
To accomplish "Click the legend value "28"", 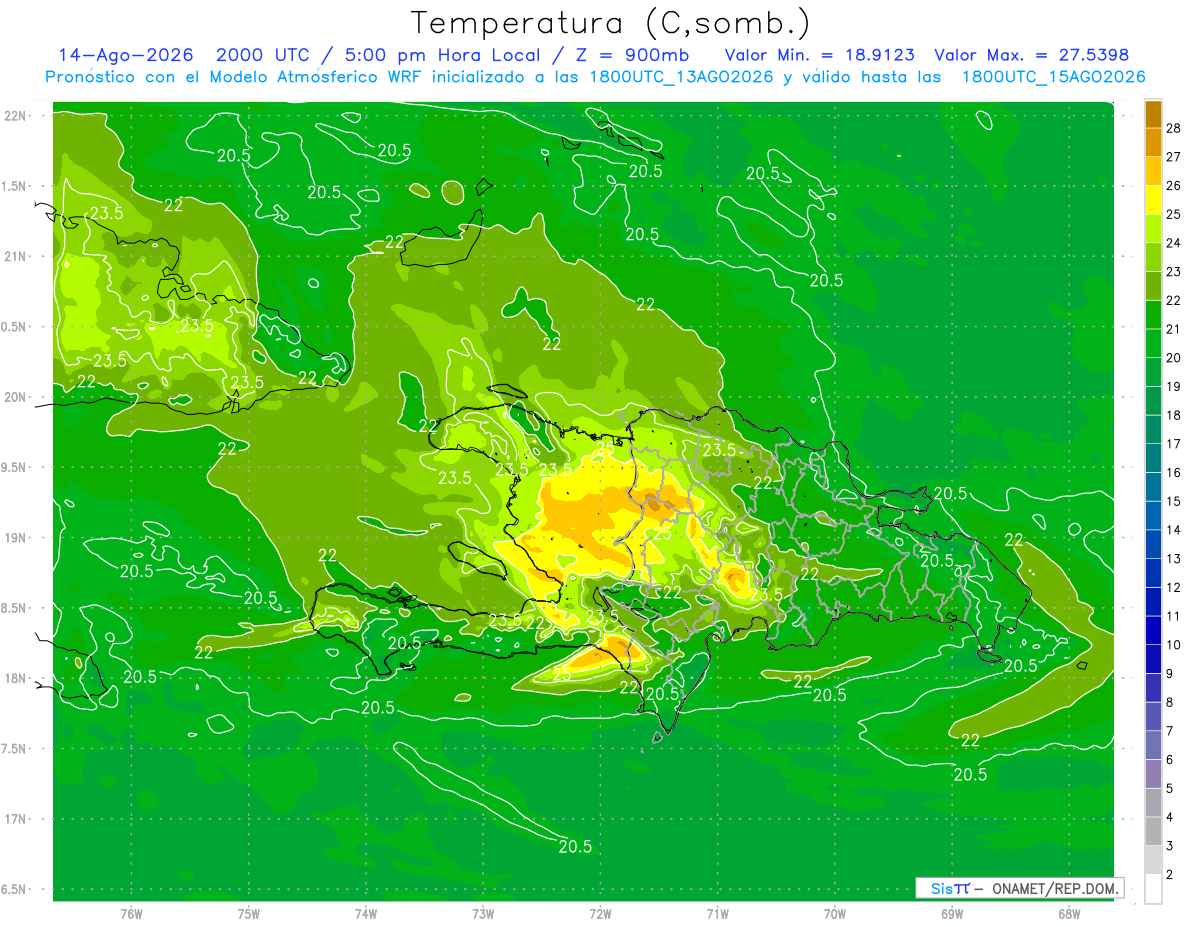I will (1173, 129).
